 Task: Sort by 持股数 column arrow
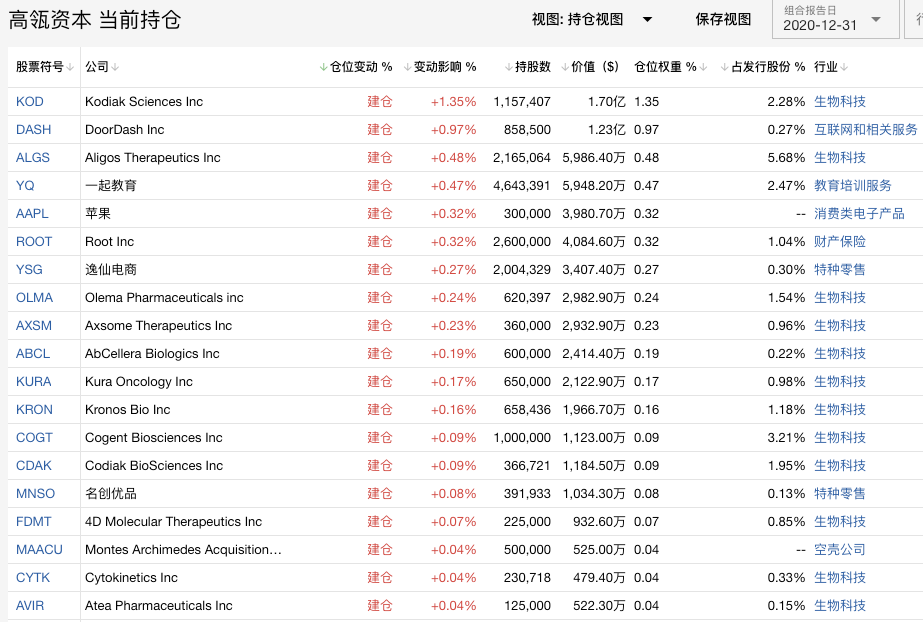coord(509,68)
